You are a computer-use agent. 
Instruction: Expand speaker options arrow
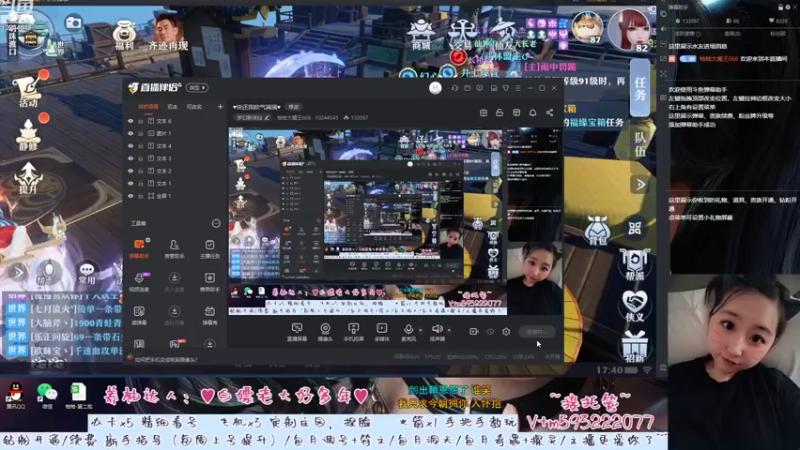pyautogui.click(x=449, y=330)
